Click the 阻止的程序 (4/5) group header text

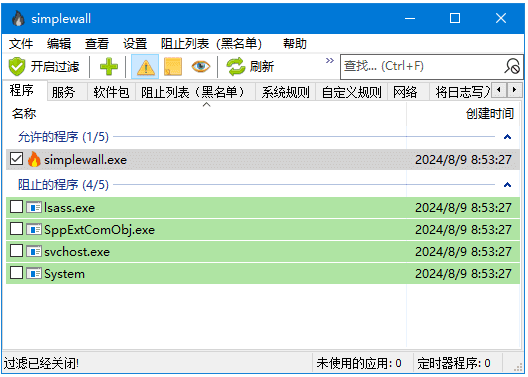coord(63,185)
